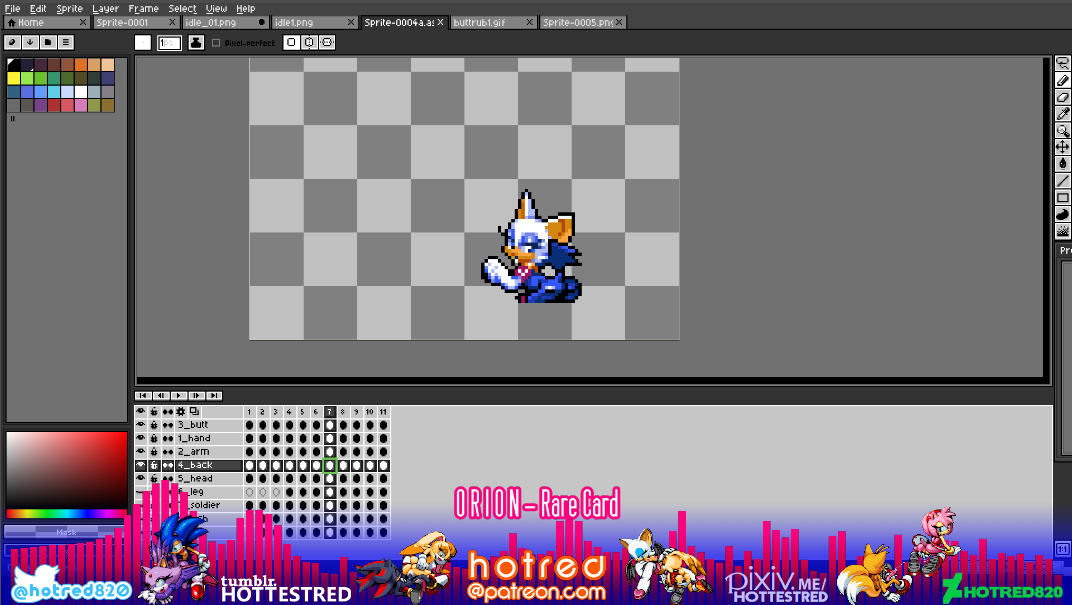Go to last frame
The image size is (1072, 605).
(214, 396)
